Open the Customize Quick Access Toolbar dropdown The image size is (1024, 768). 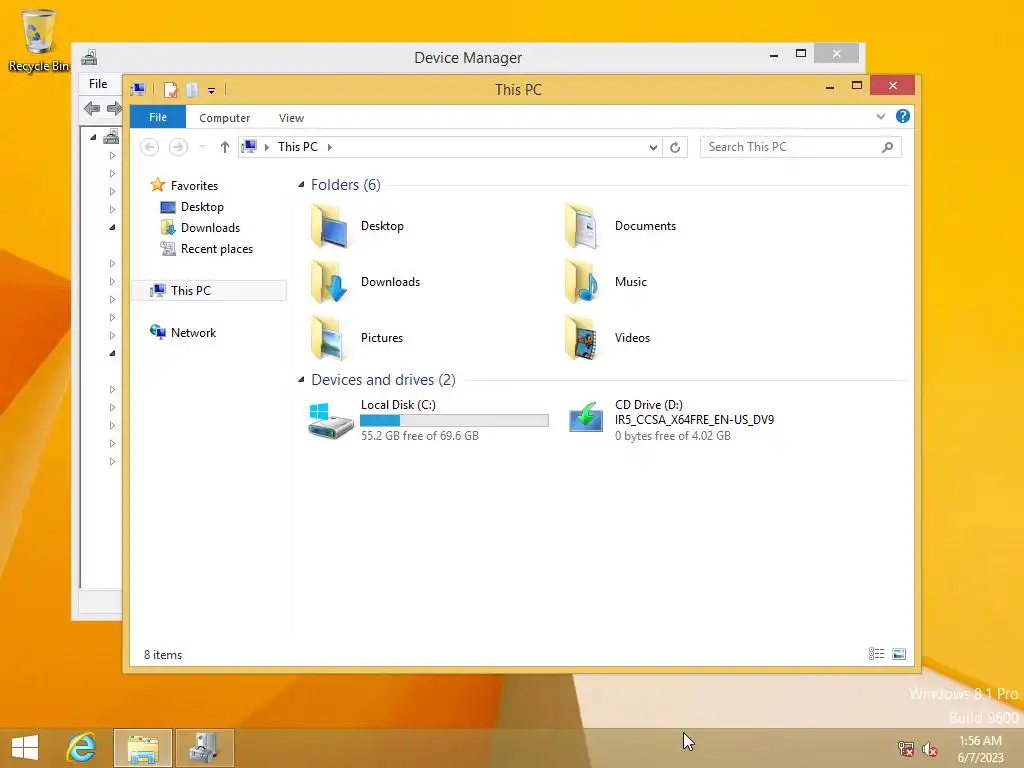(x=212, y=90)
